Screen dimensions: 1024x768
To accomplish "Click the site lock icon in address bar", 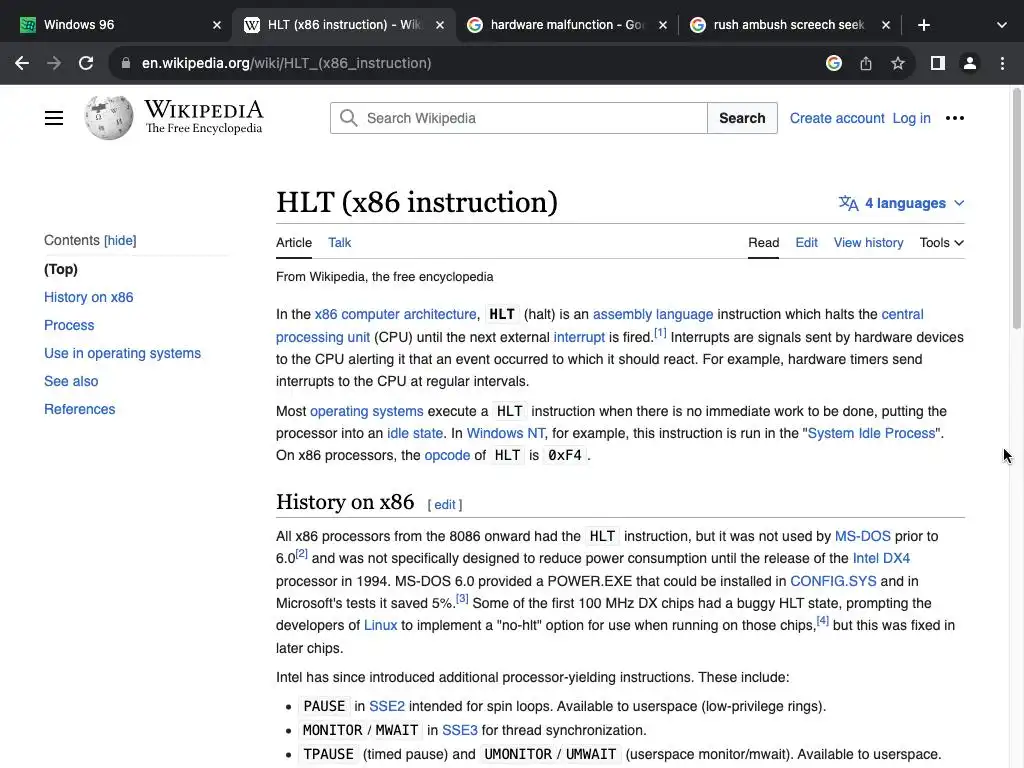I will [126, 63].
